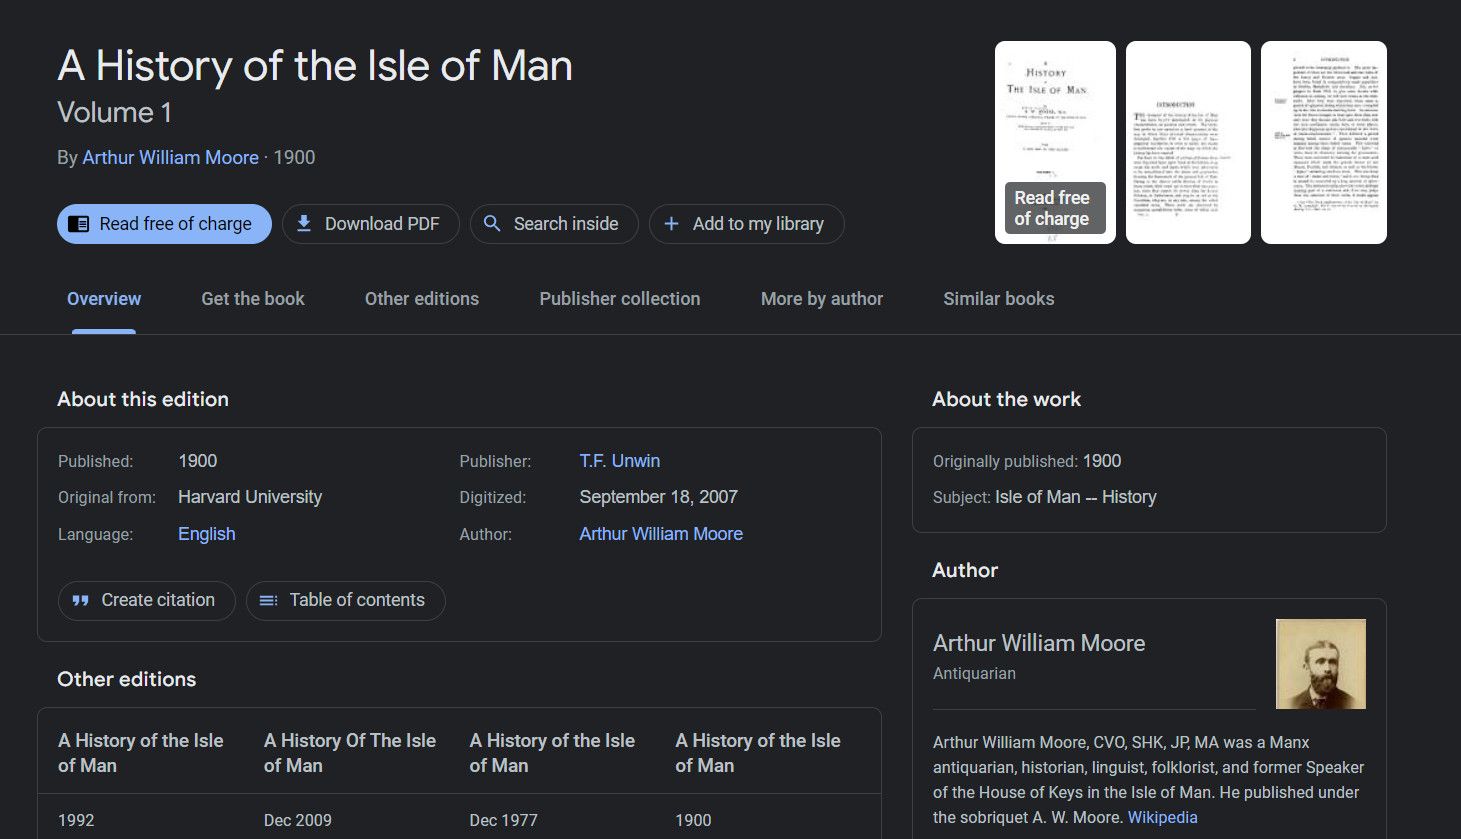Image resolution: width=1461 pixels, height=839 pixels.
Task: Switch to the Get the book tab
Action: point(253,299)
